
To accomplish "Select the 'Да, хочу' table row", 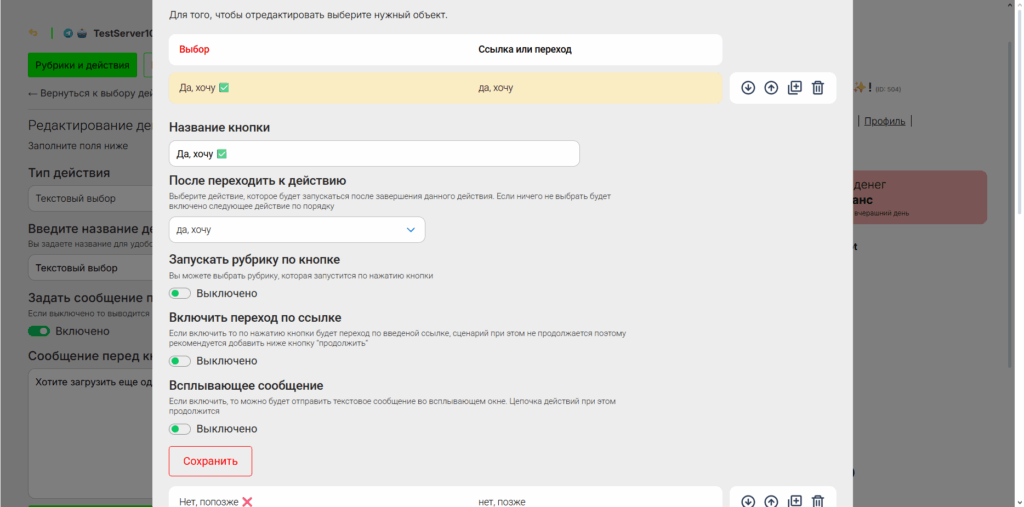I will pos(445,88).
